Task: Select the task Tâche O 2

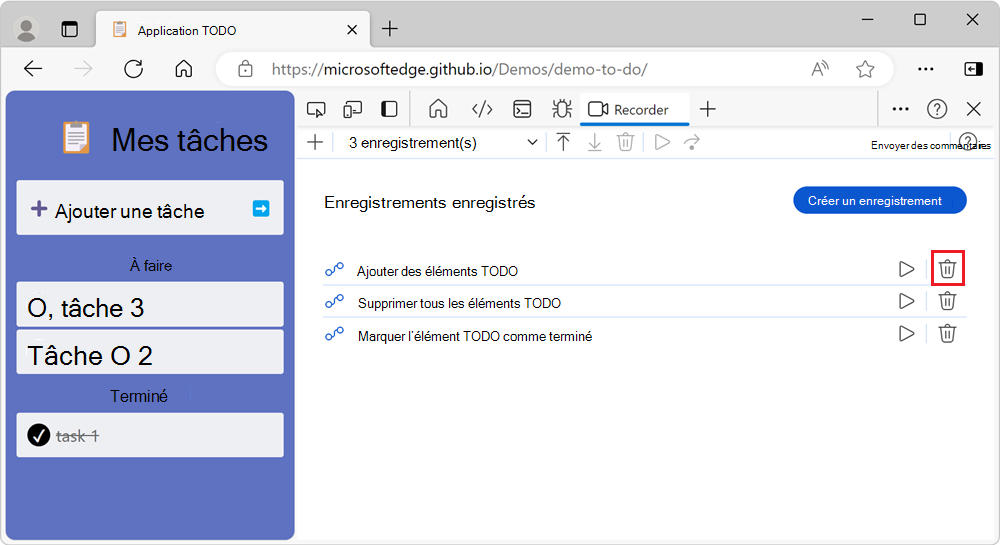Action: pos(150,352)
